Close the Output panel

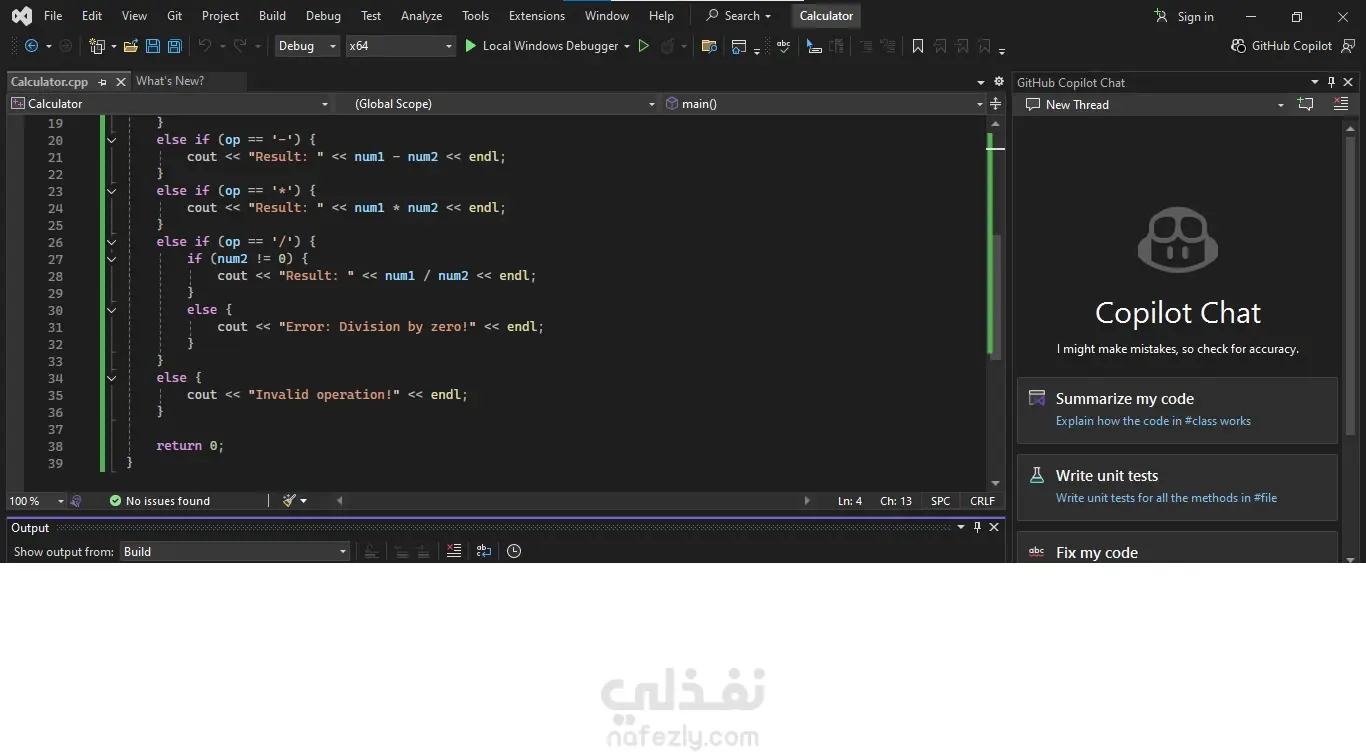click(994, 527)
